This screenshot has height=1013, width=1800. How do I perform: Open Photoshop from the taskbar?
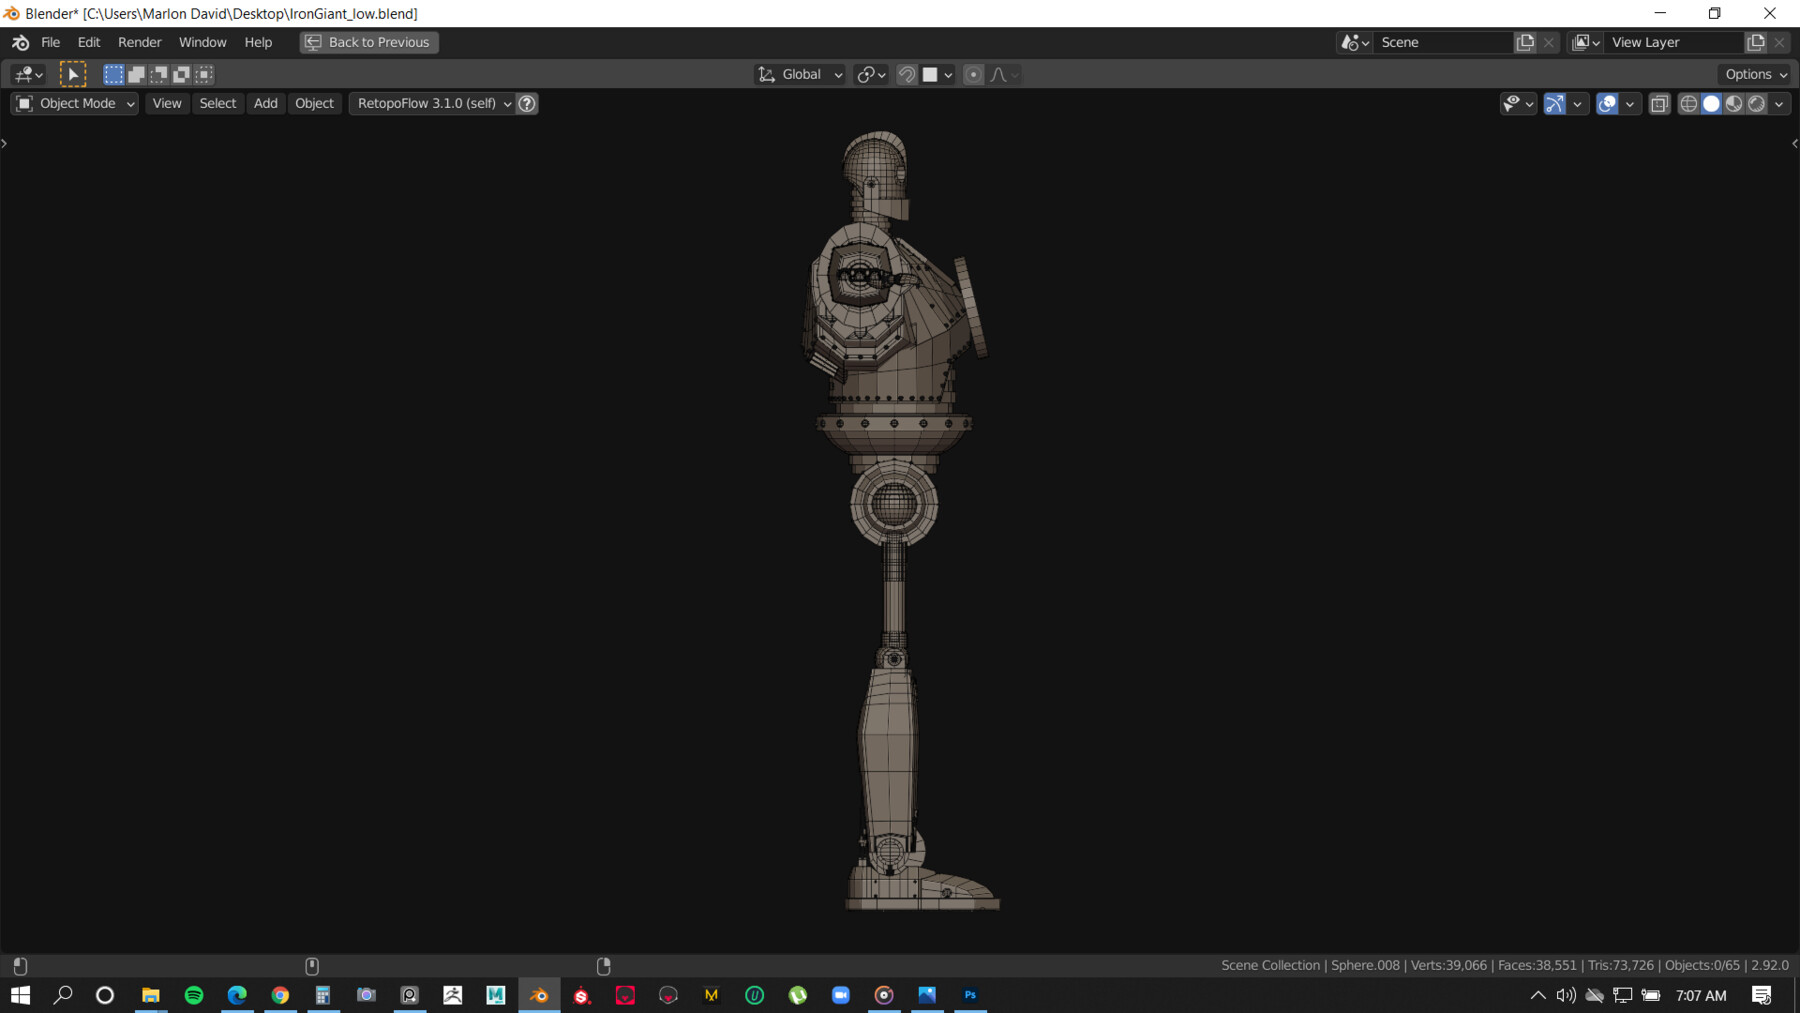click(x=970, y=995)
